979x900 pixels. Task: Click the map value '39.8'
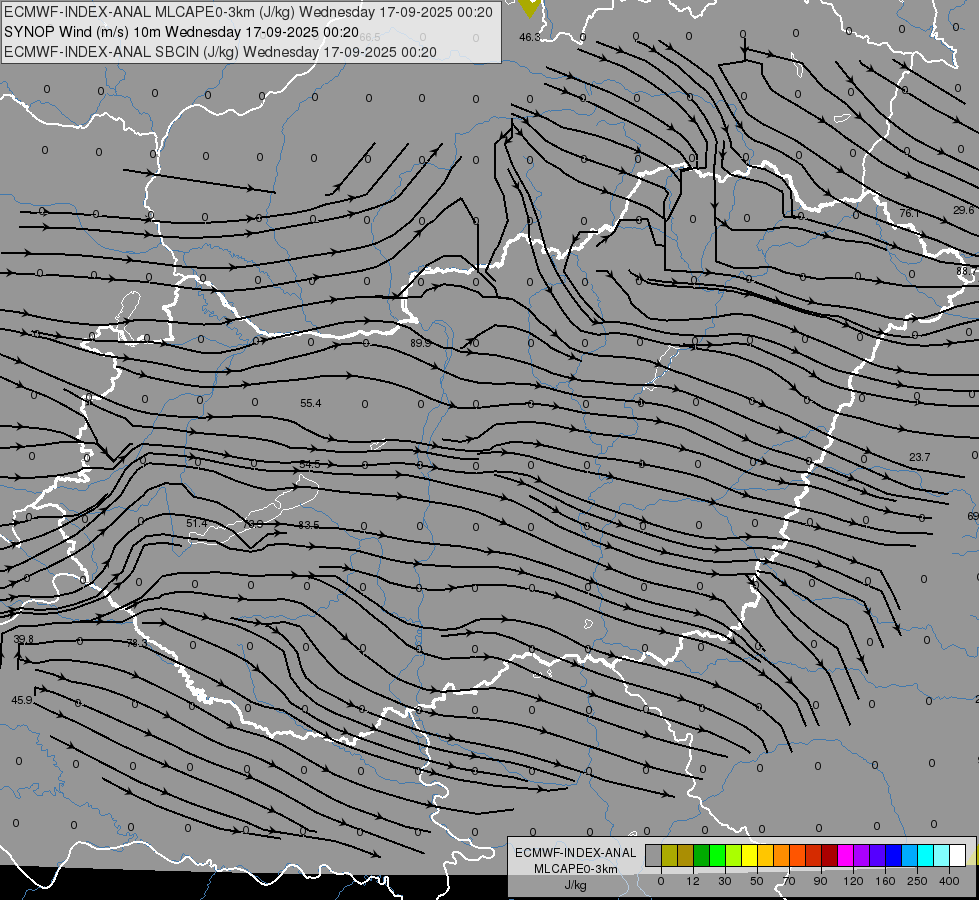24,639
